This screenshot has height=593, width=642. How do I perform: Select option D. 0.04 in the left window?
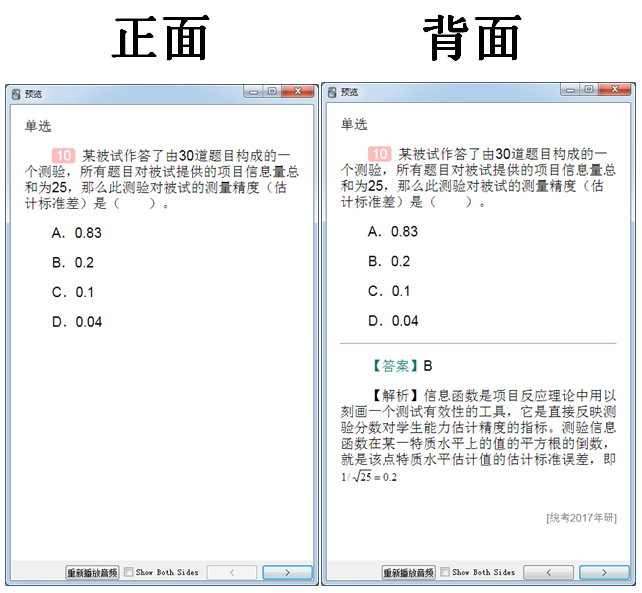(x=77, y=322)
